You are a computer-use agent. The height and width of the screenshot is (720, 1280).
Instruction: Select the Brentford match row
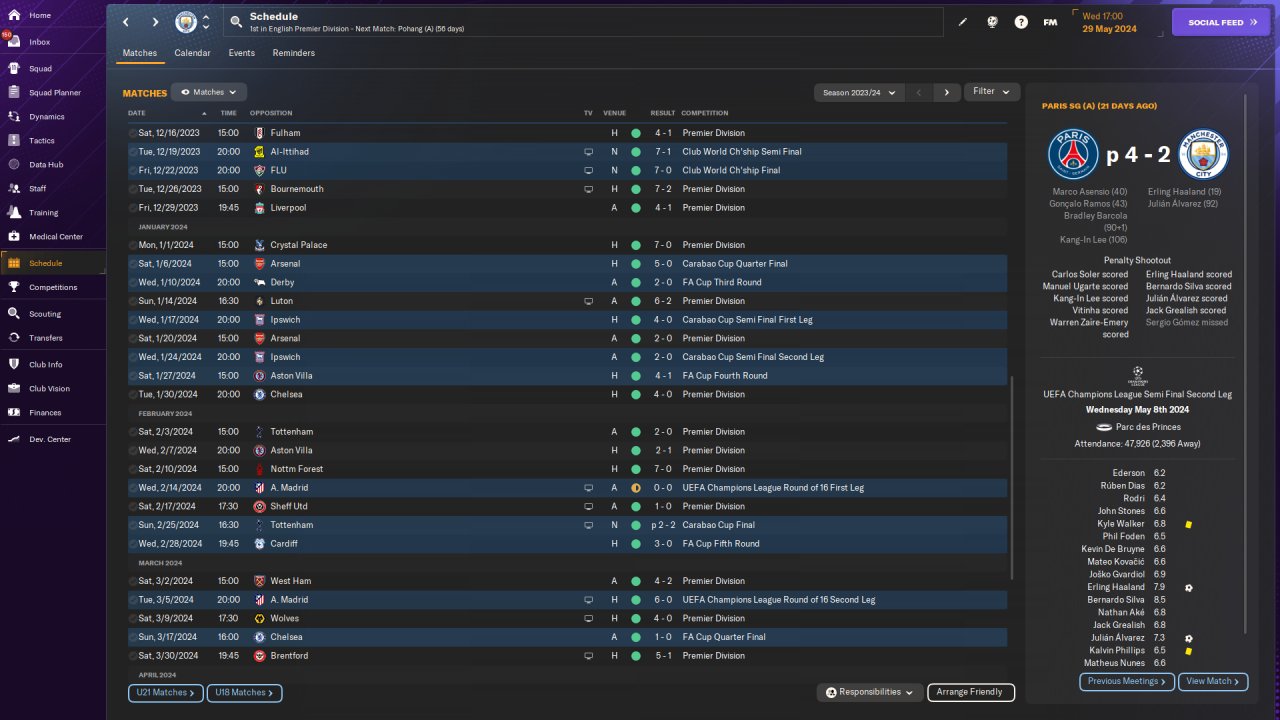[x=567, y=656]
